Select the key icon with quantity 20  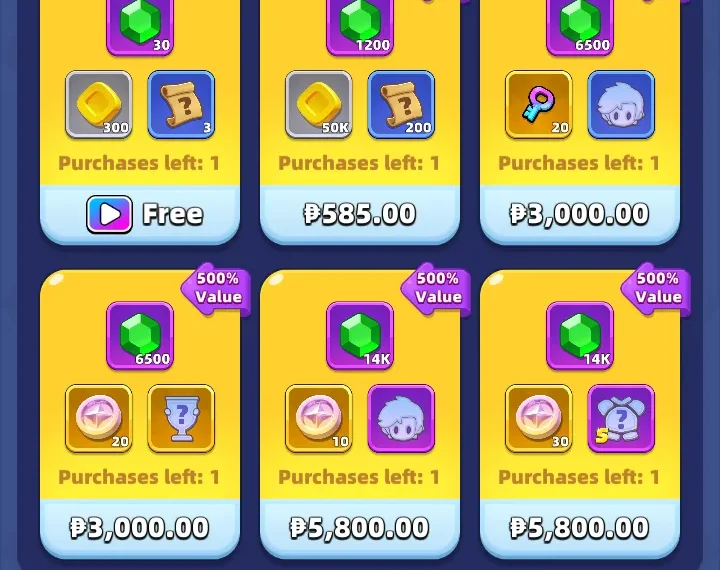[x=539, y=105]
